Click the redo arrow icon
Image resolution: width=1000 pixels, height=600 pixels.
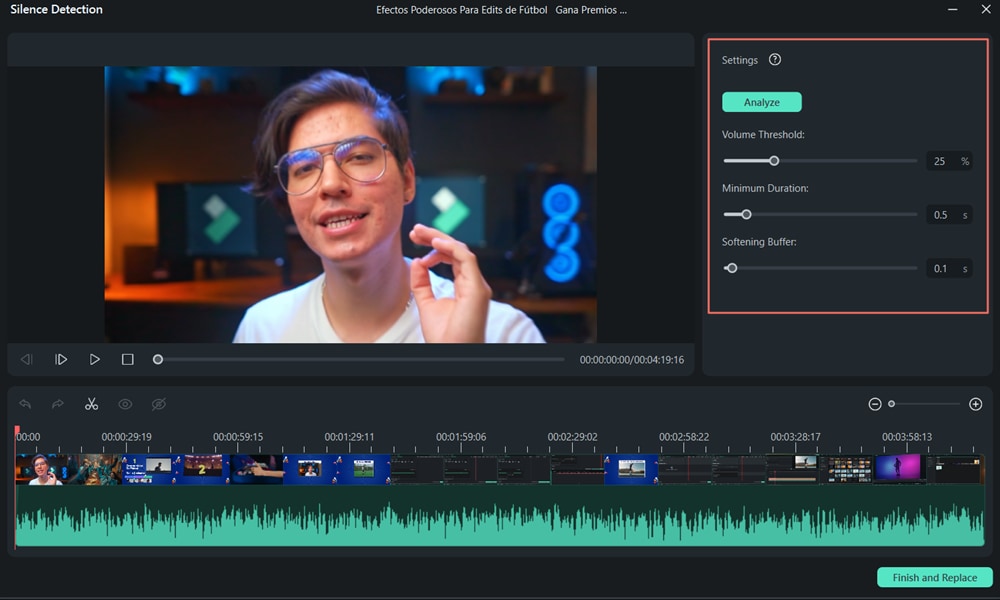tap(58, 404)
